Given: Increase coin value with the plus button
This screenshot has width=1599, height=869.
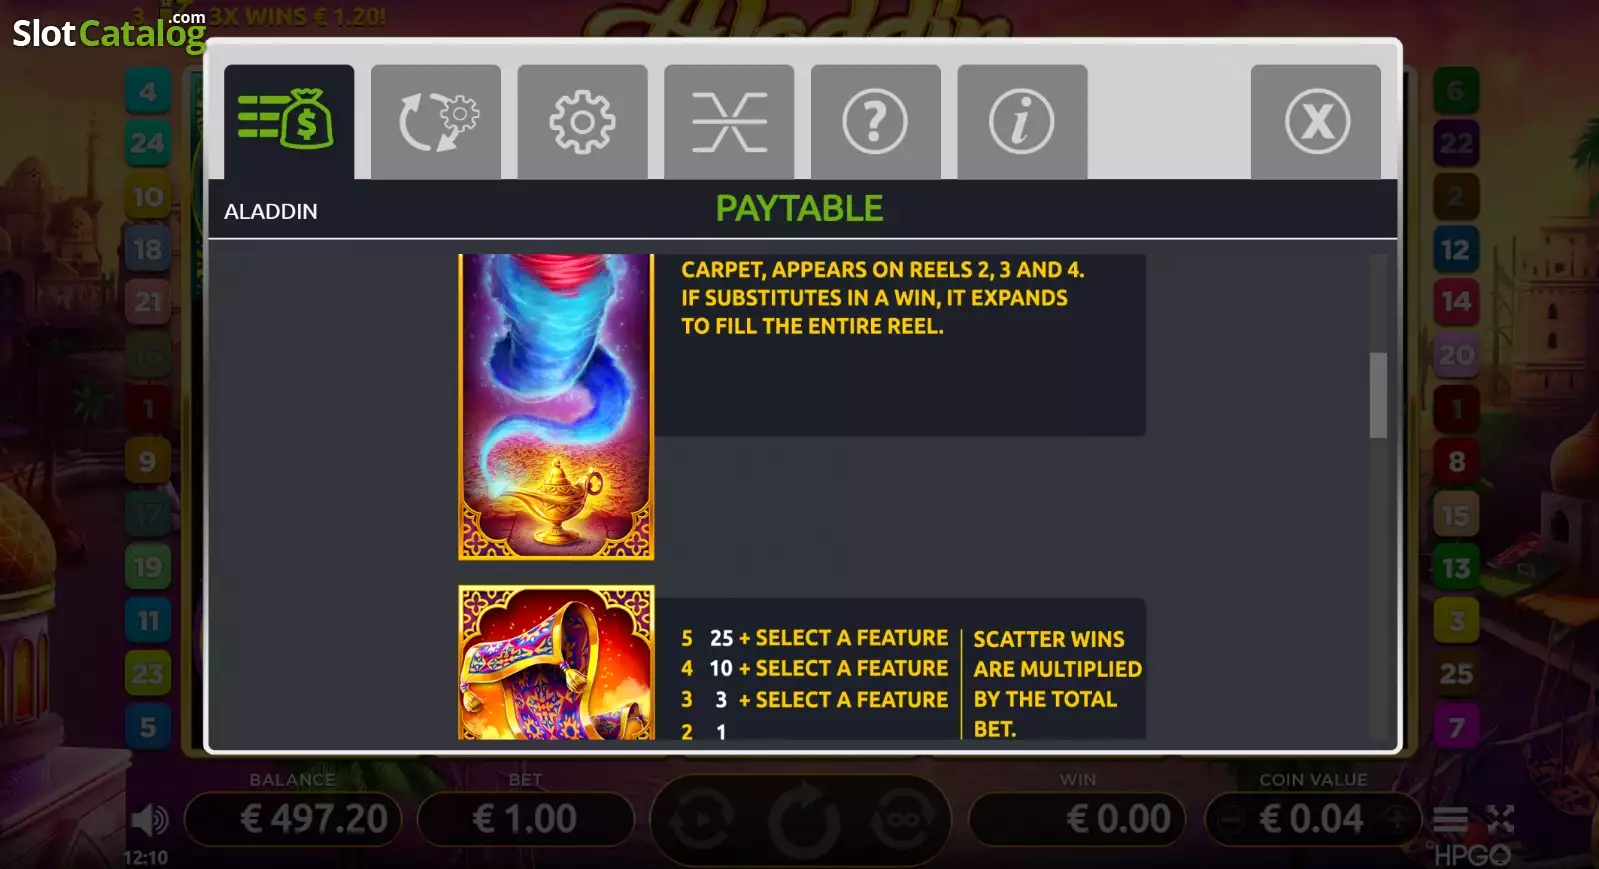Looking at the screenshot, I should (x=1397, y=819).
